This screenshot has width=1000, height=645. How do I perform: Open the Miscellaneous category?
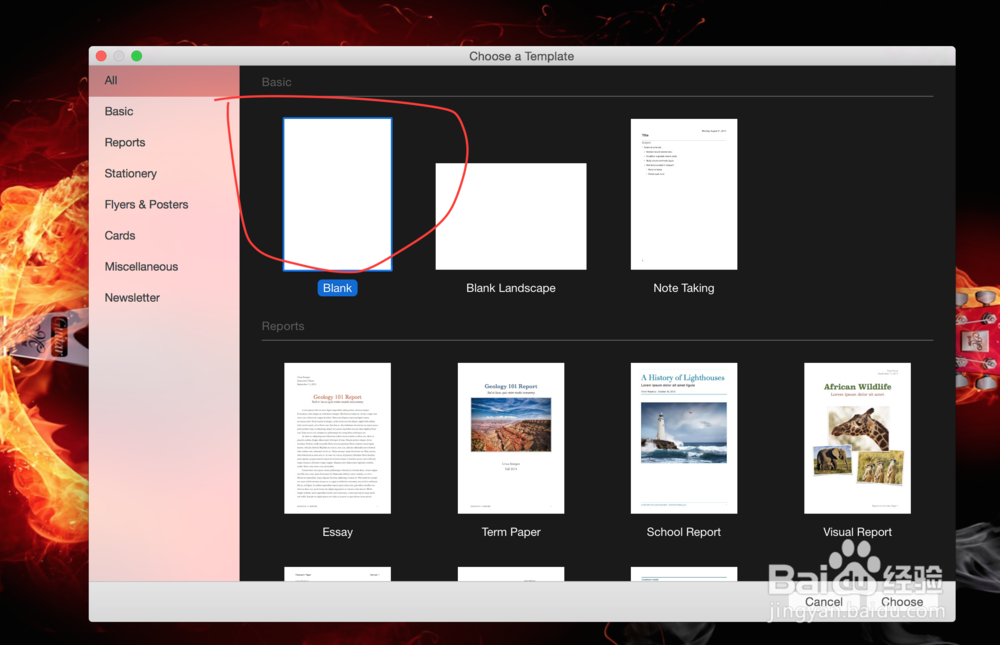tap(164, 267)
